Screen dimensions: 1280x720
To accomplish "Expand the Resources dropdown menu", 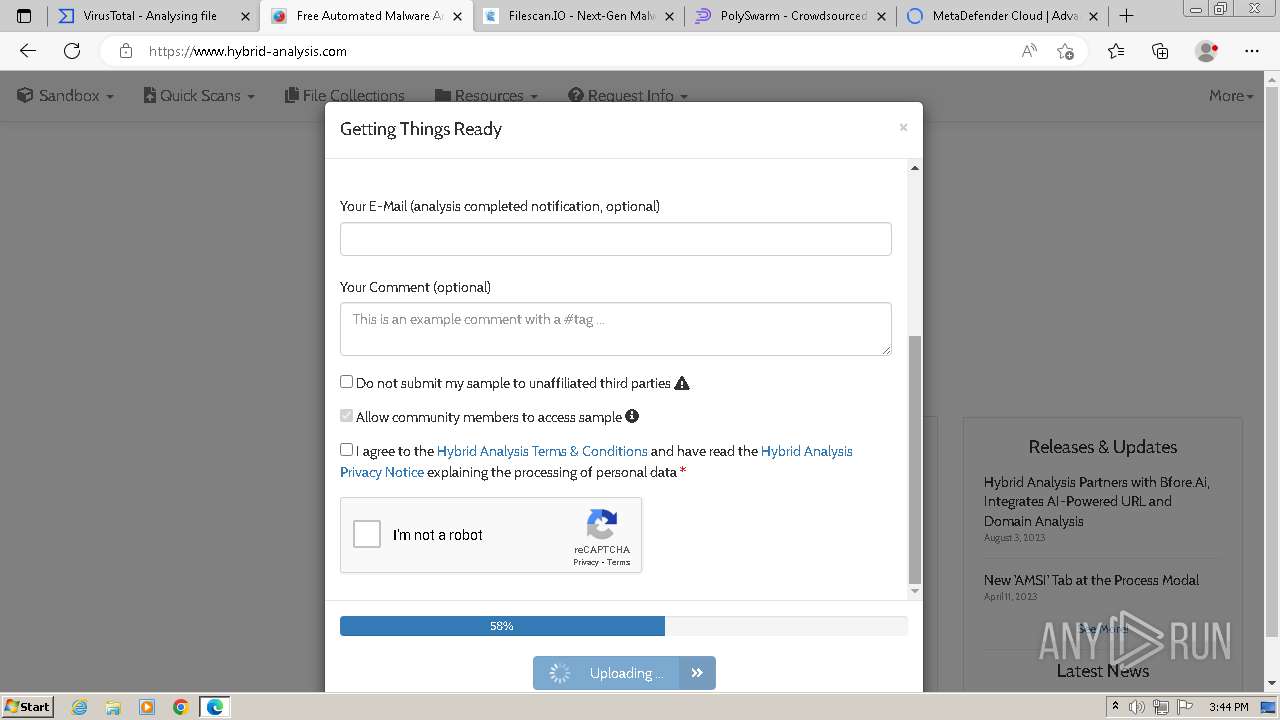I will pos(487,96).
